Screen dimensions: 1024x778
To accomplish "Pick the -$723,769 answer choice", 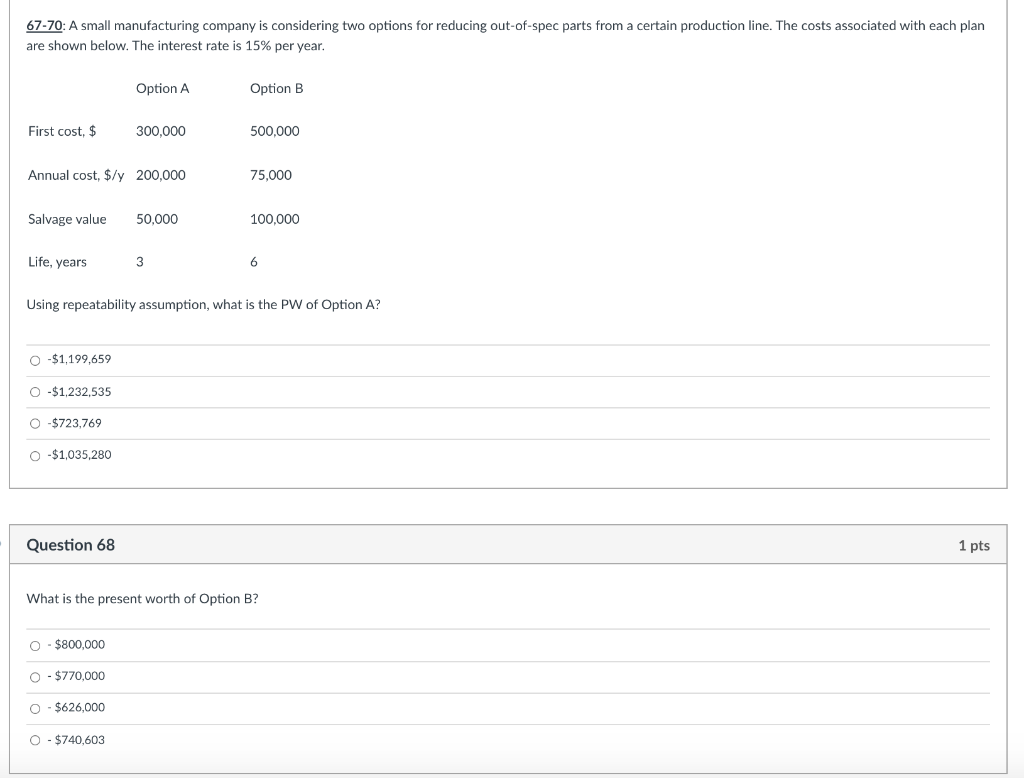I will pyautogui.click(x=35, y=424).
